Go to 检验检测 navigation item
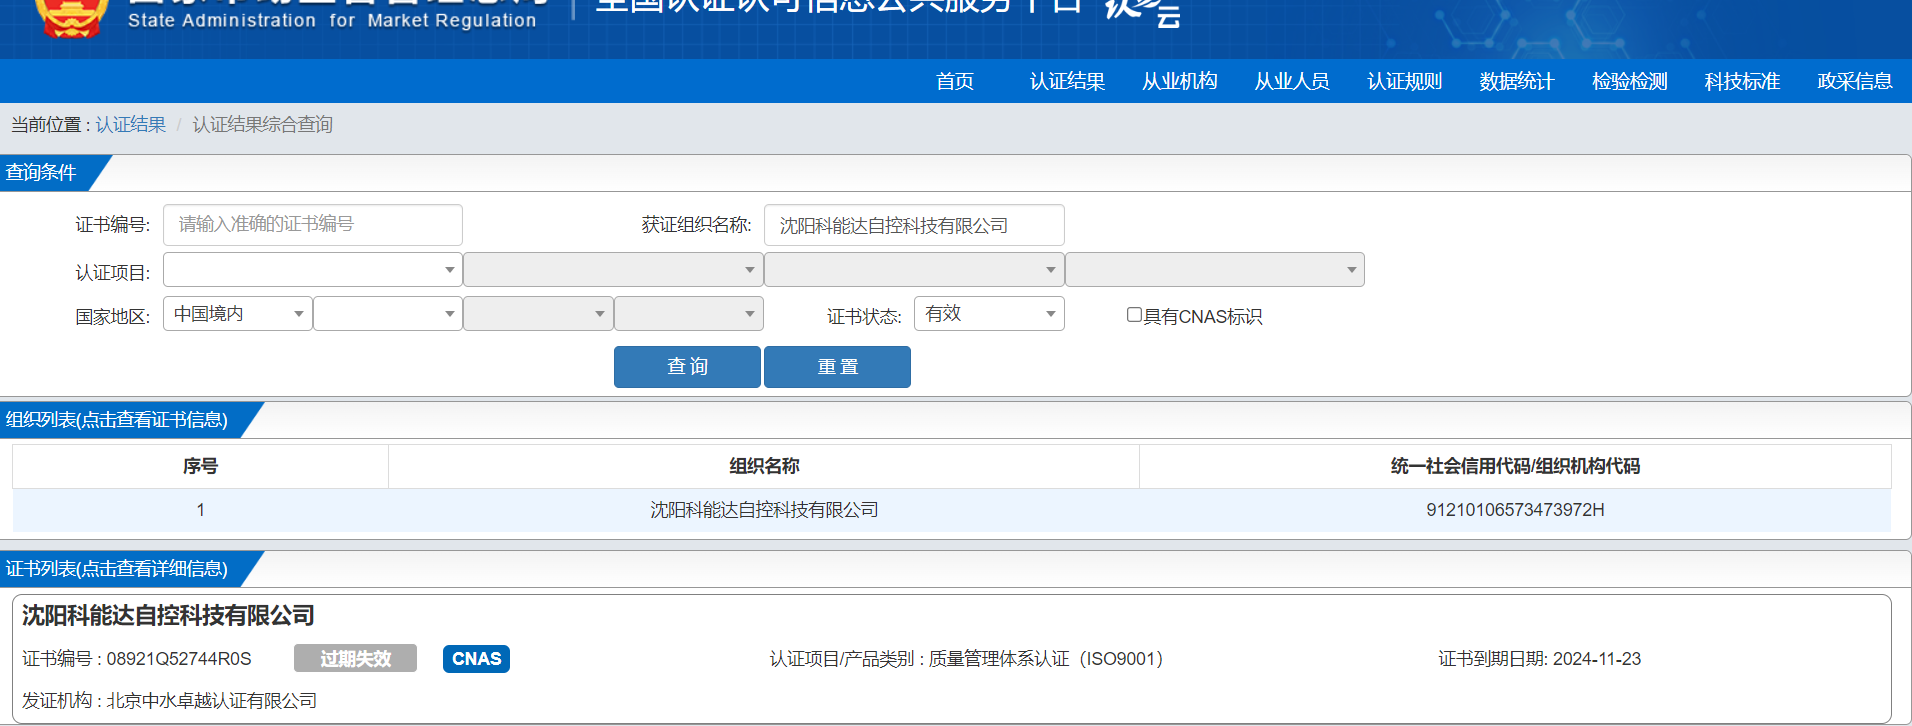This screenshot has width=1912, height=726. [x=1629, y=81]
